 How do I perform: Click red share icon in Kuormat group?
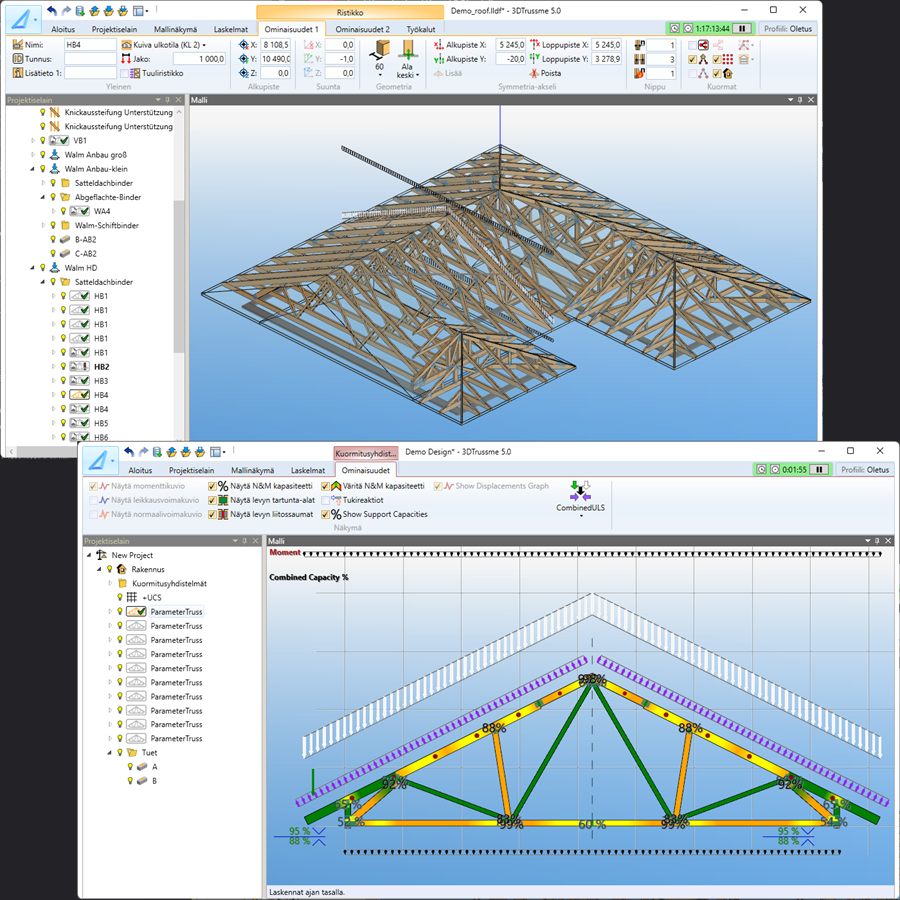pos(703,45)
